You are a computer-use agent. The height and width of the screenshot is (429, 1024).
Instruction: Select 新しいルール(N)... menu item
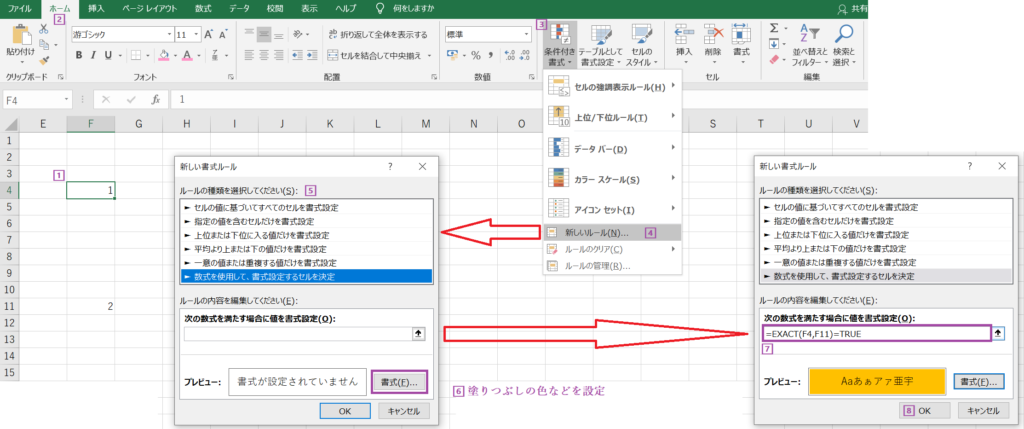tap(613, 232)
